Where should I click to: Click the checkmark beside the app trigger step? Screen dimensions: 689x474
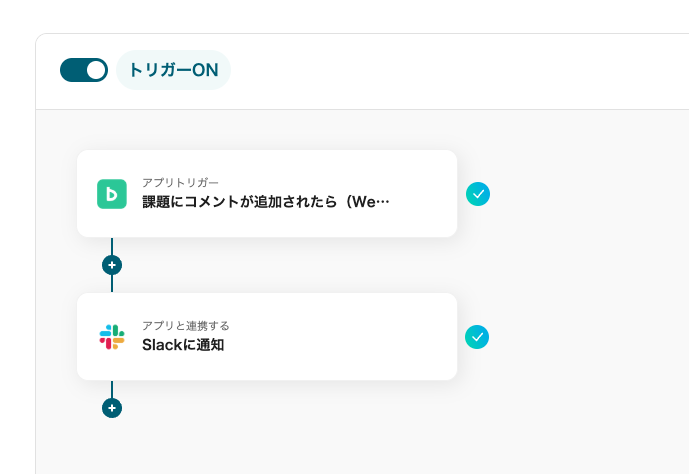[478, 193]
